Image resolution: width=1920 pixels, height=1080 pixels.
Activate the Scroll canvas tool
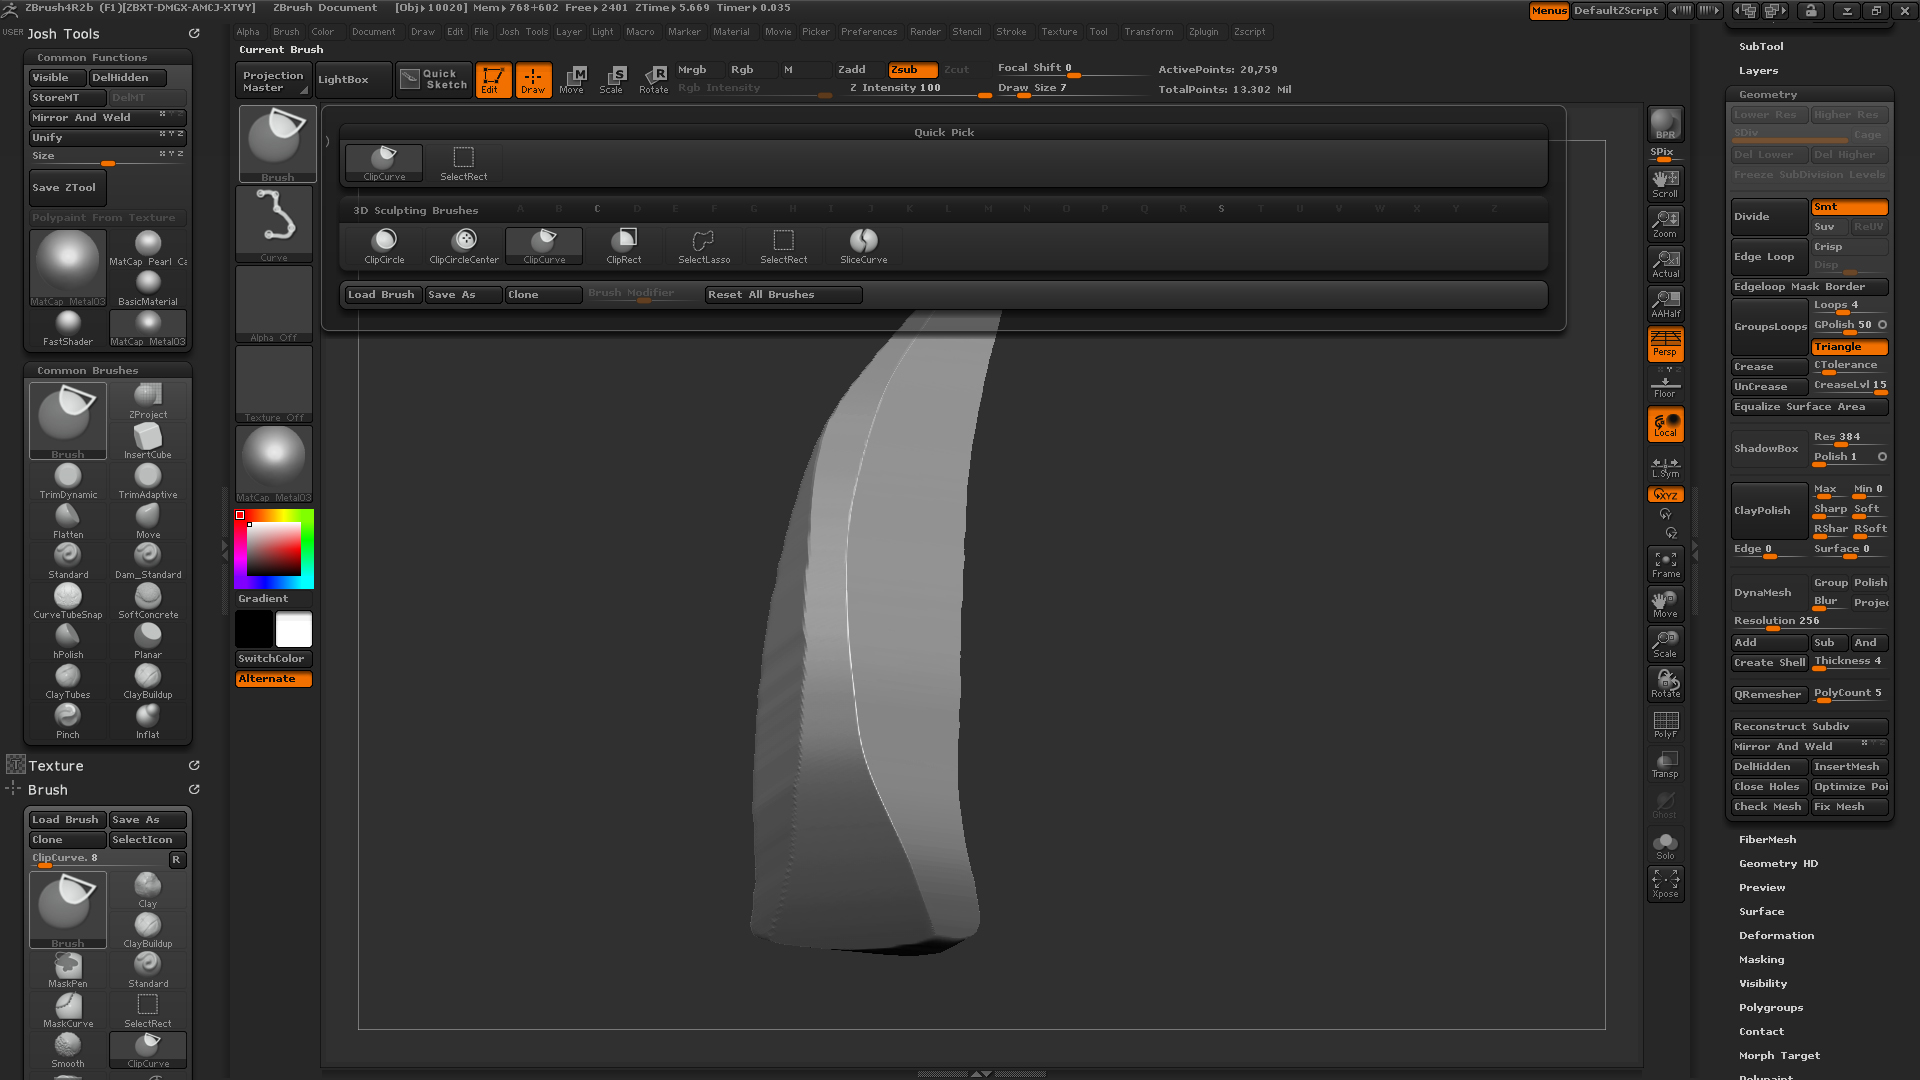[1665, 183]
